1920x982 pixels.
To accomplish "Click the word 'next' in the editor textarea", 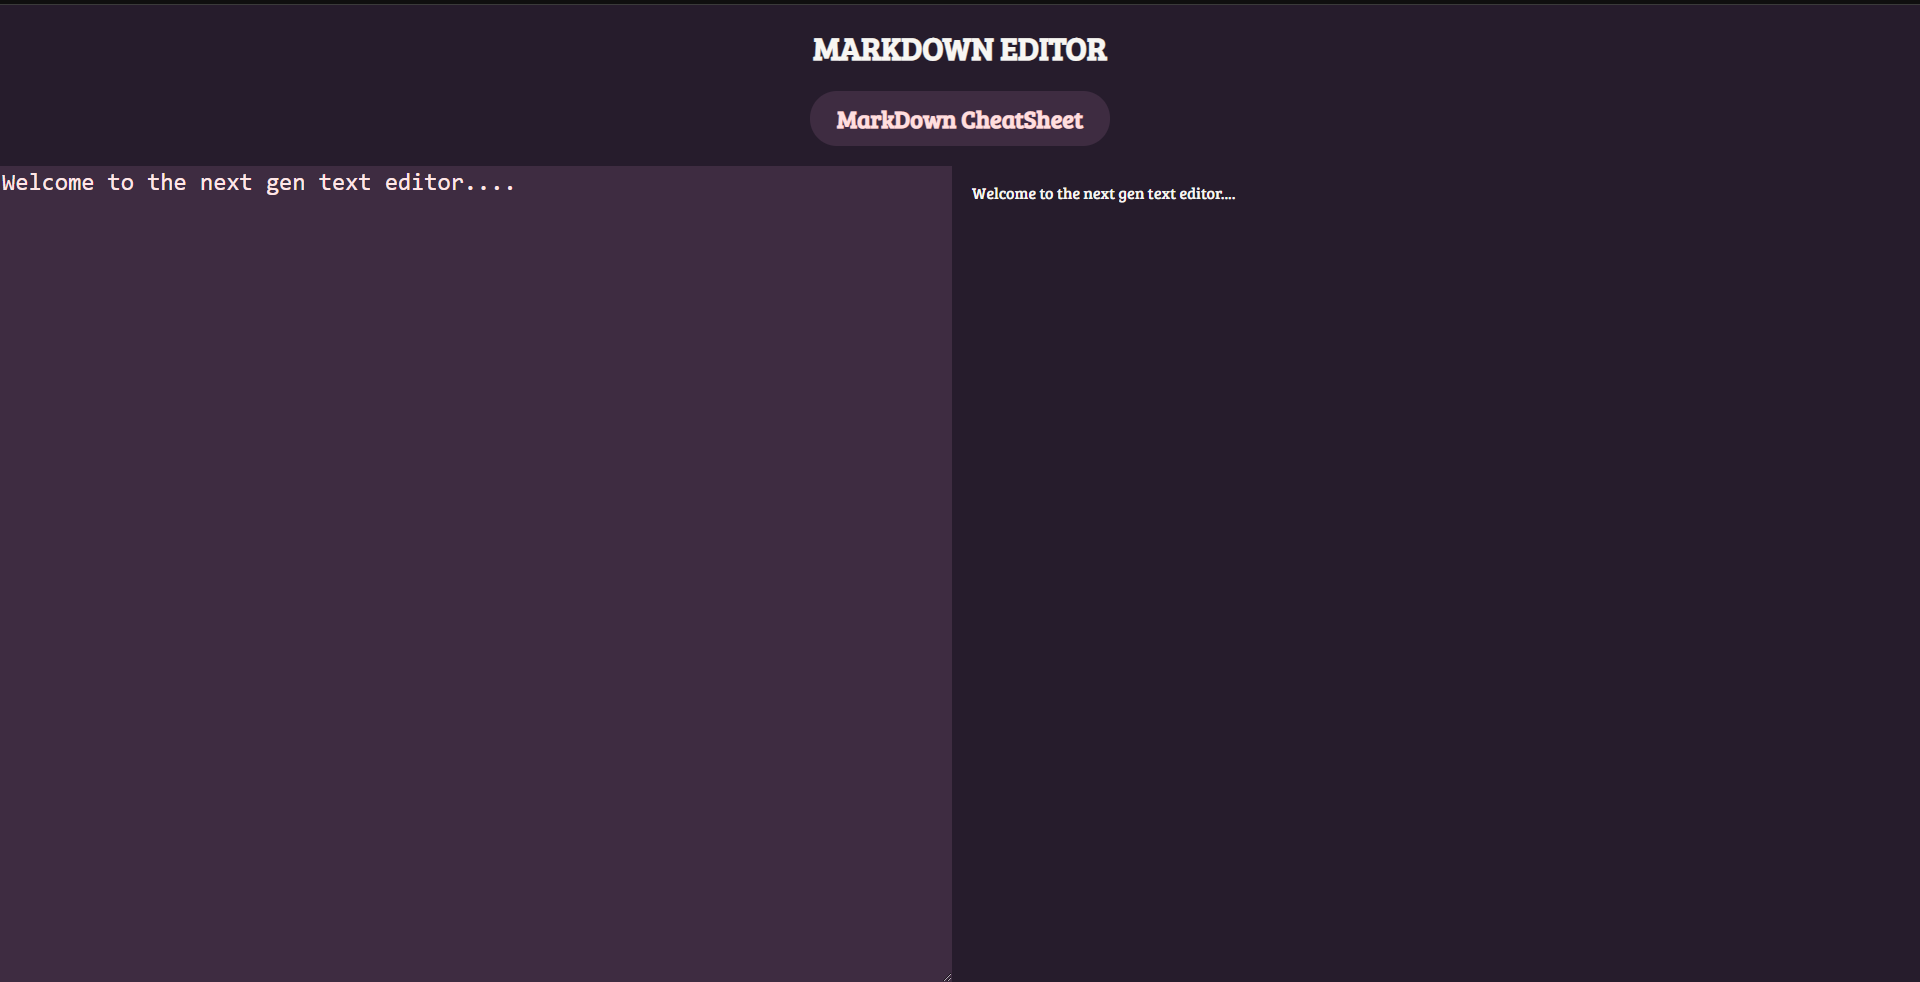I will coord(226,183).
